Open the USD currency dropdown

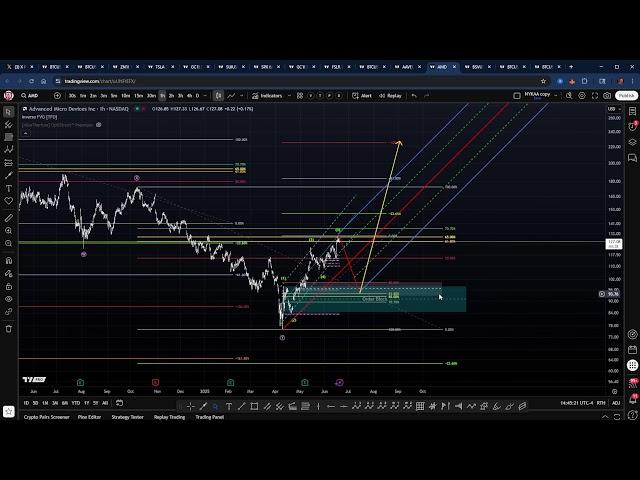tap(614, 109)
